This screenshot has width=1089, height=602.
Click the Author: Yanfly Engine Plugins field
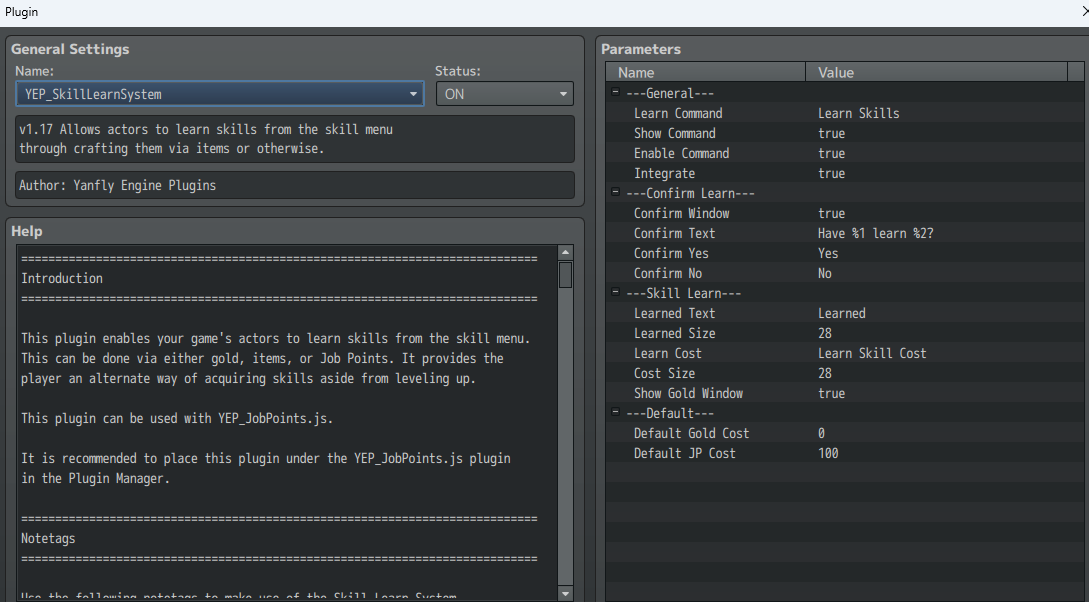point(295,185)
